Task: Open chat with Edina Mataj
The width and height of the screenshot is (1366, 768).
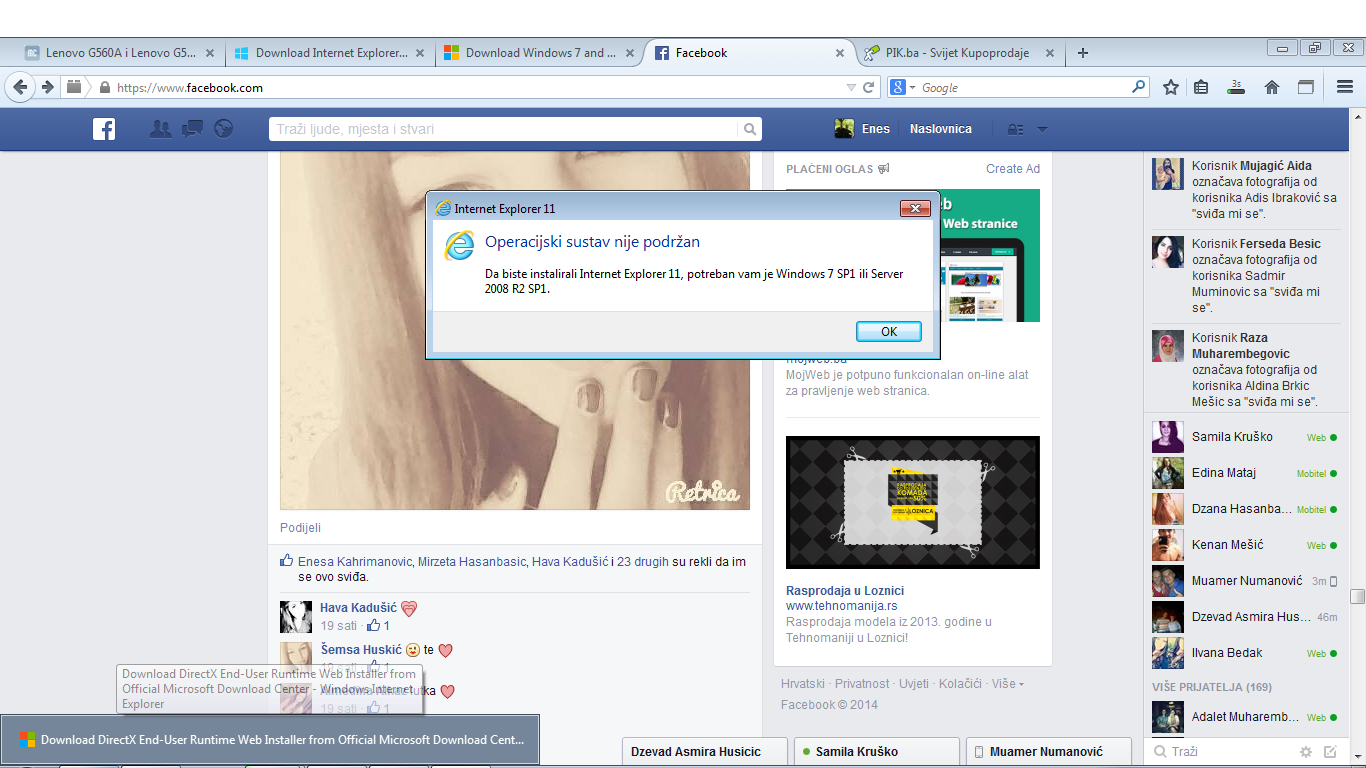Action: click(1244, 473)
